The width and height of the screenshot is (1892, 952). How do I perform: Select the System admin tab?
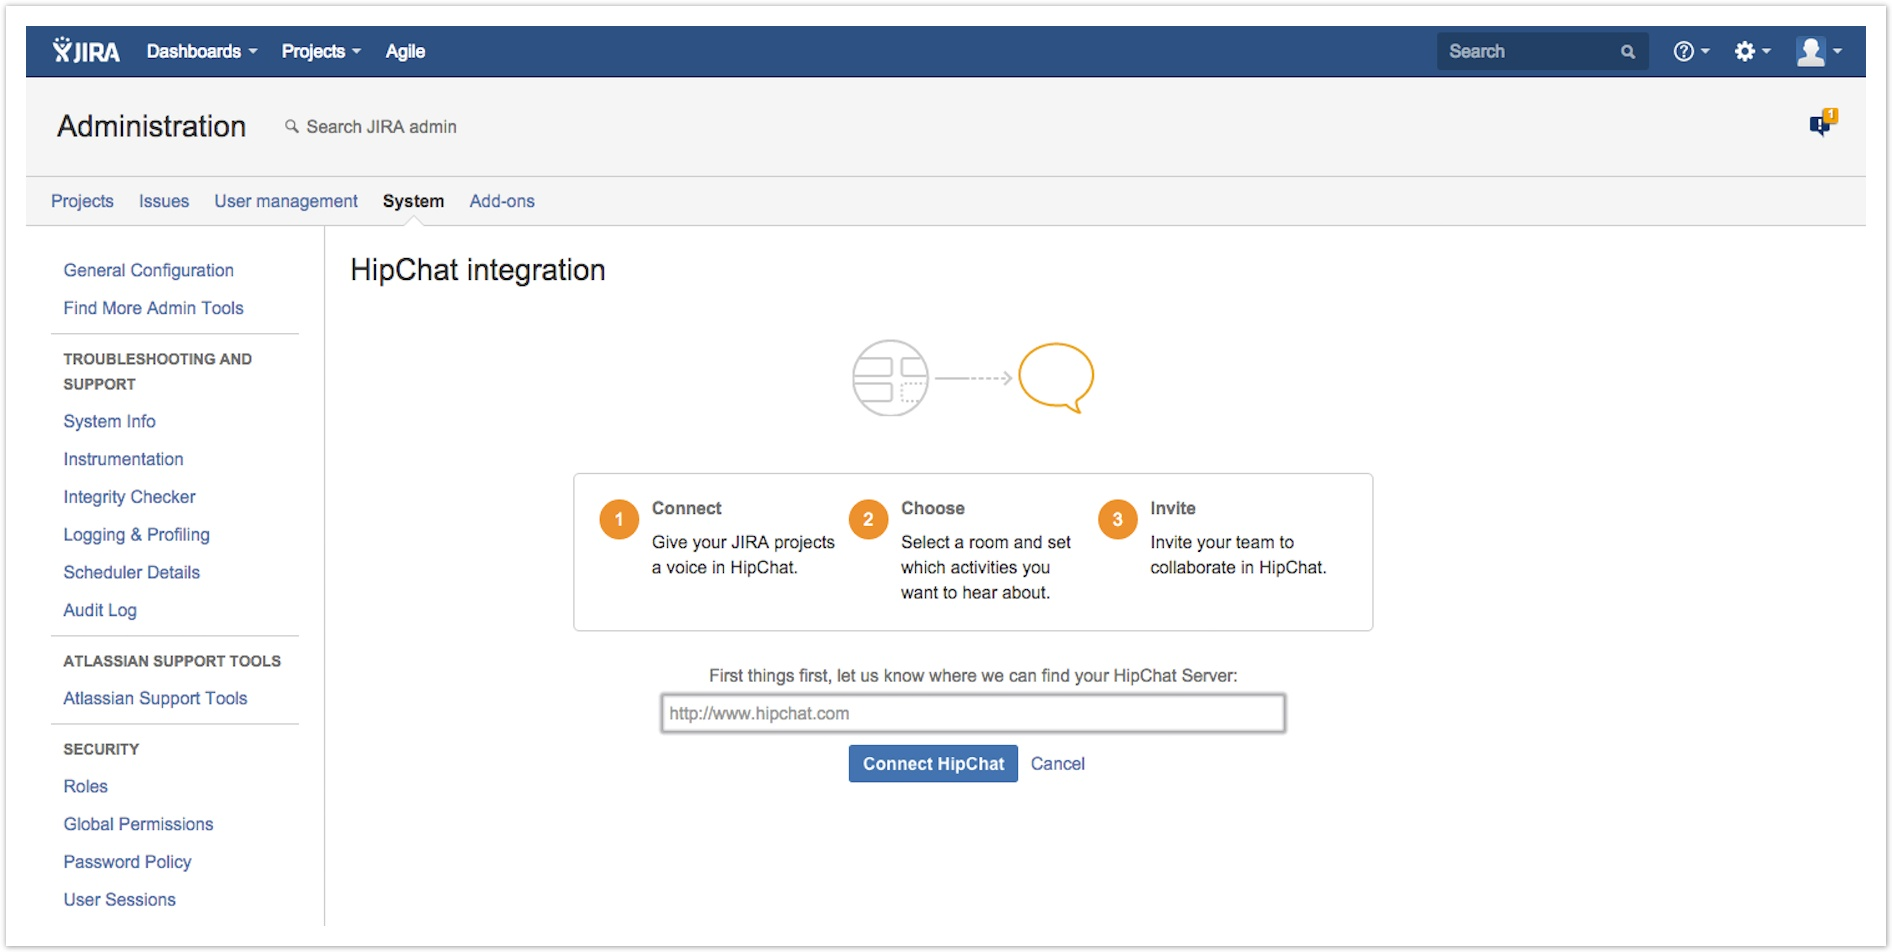[x=413, y=201]
